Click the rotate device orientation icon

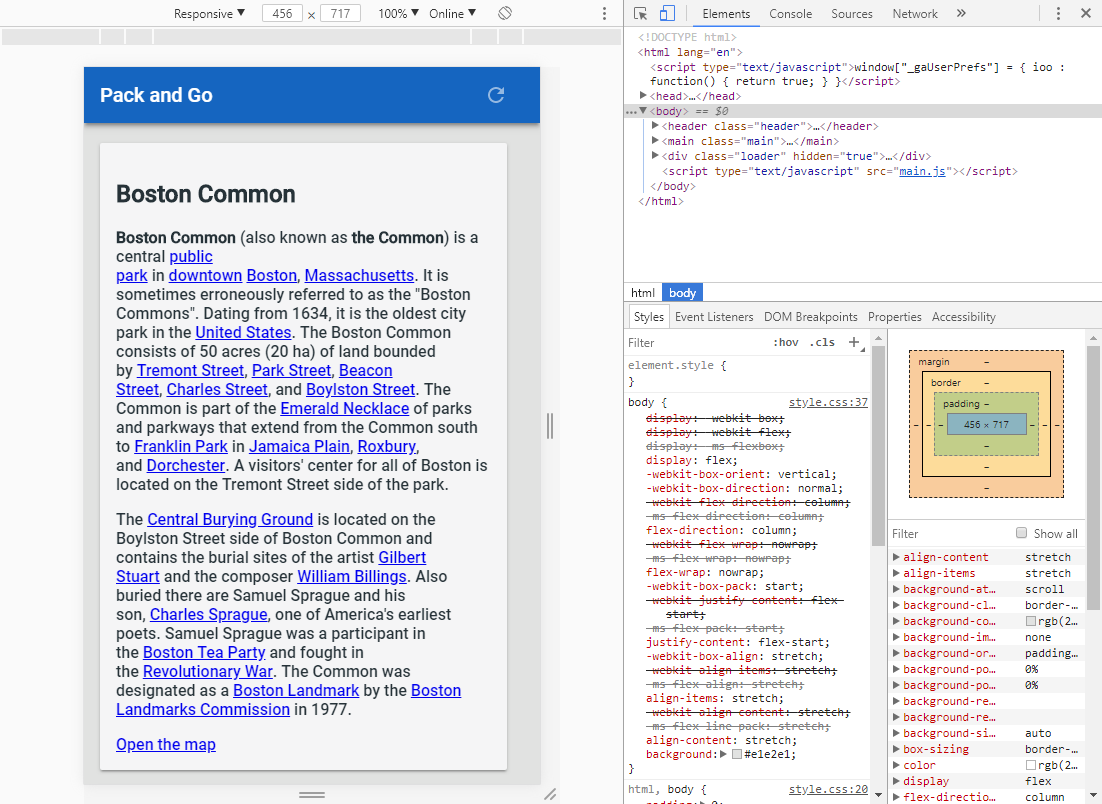[505, 13]
